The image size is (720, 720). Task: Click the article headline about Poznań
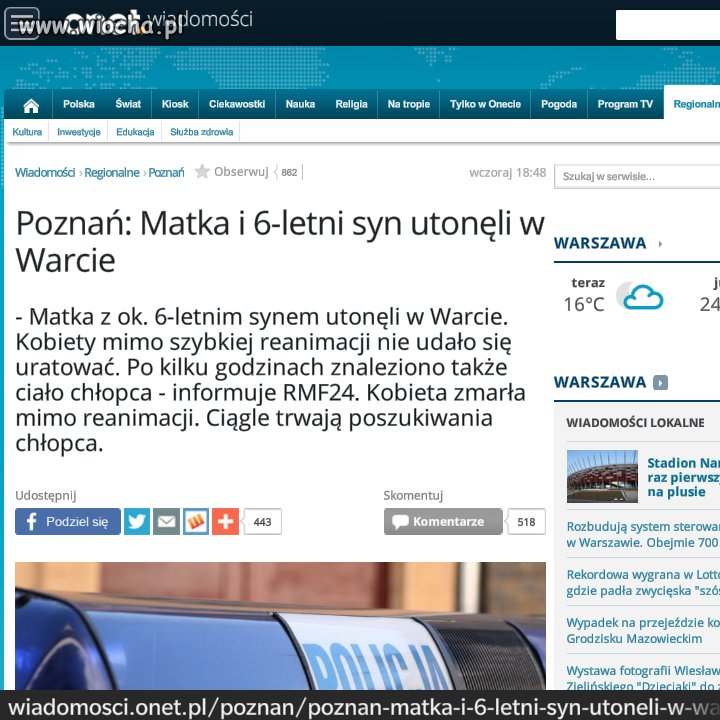[x=280, y=242]
